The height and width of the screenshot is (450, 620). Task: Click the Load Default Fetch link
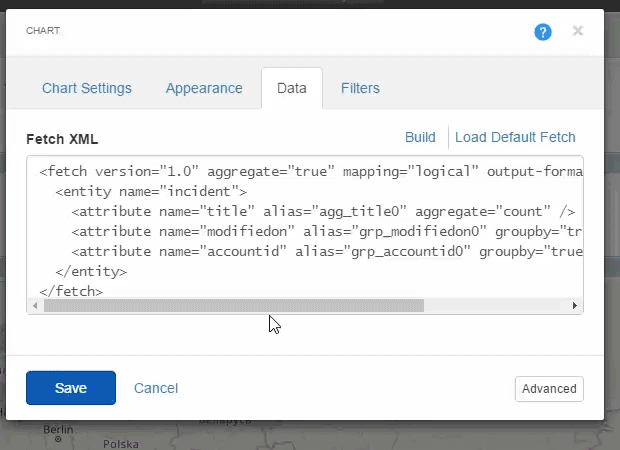click(x=515, y=137)
